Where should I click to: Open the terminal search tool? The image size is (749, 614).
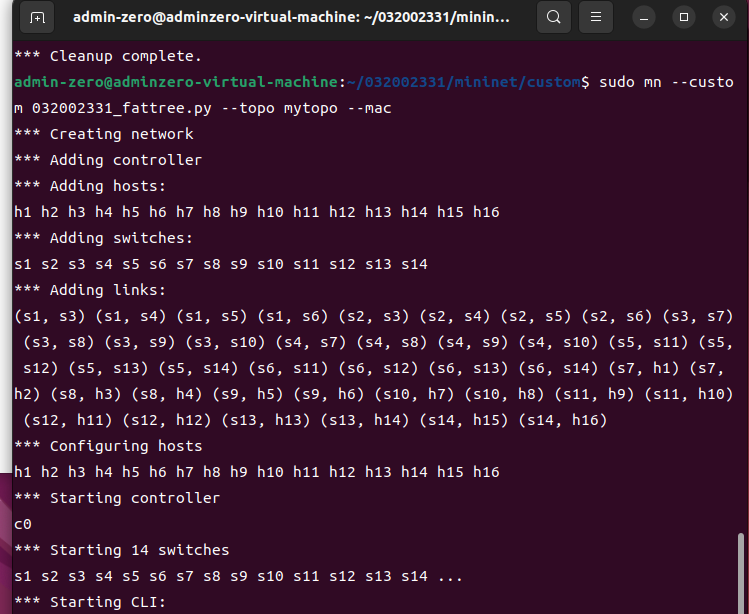point(554,17)
